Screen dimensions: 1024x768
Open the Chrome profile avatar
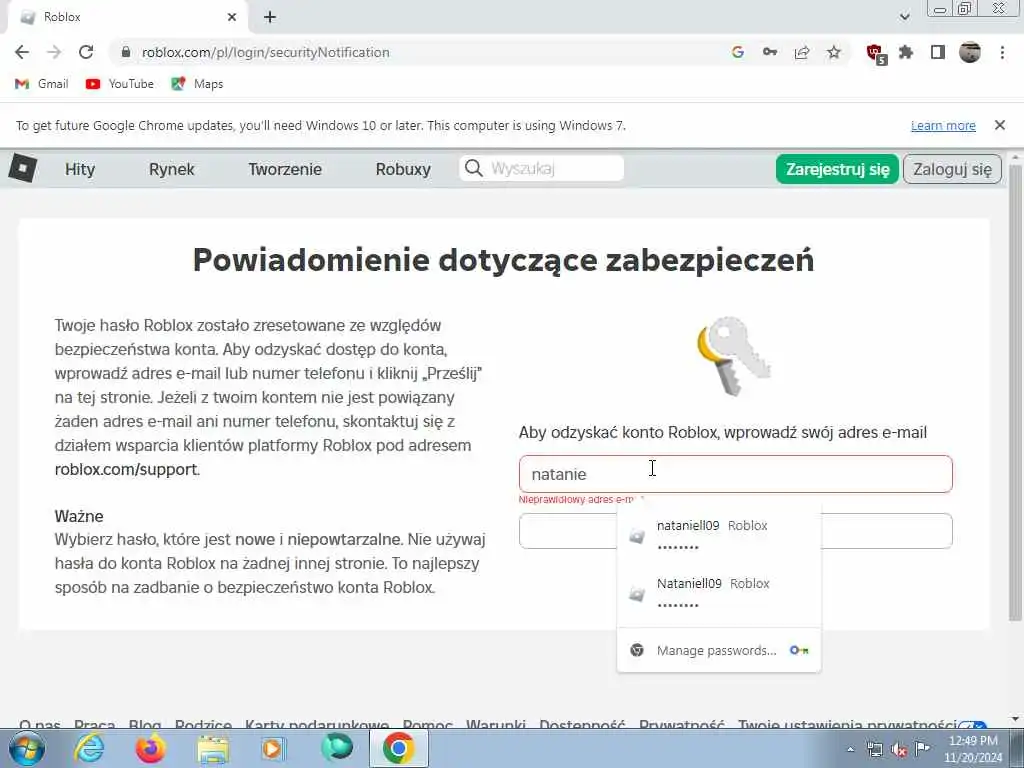pos(970,52)
